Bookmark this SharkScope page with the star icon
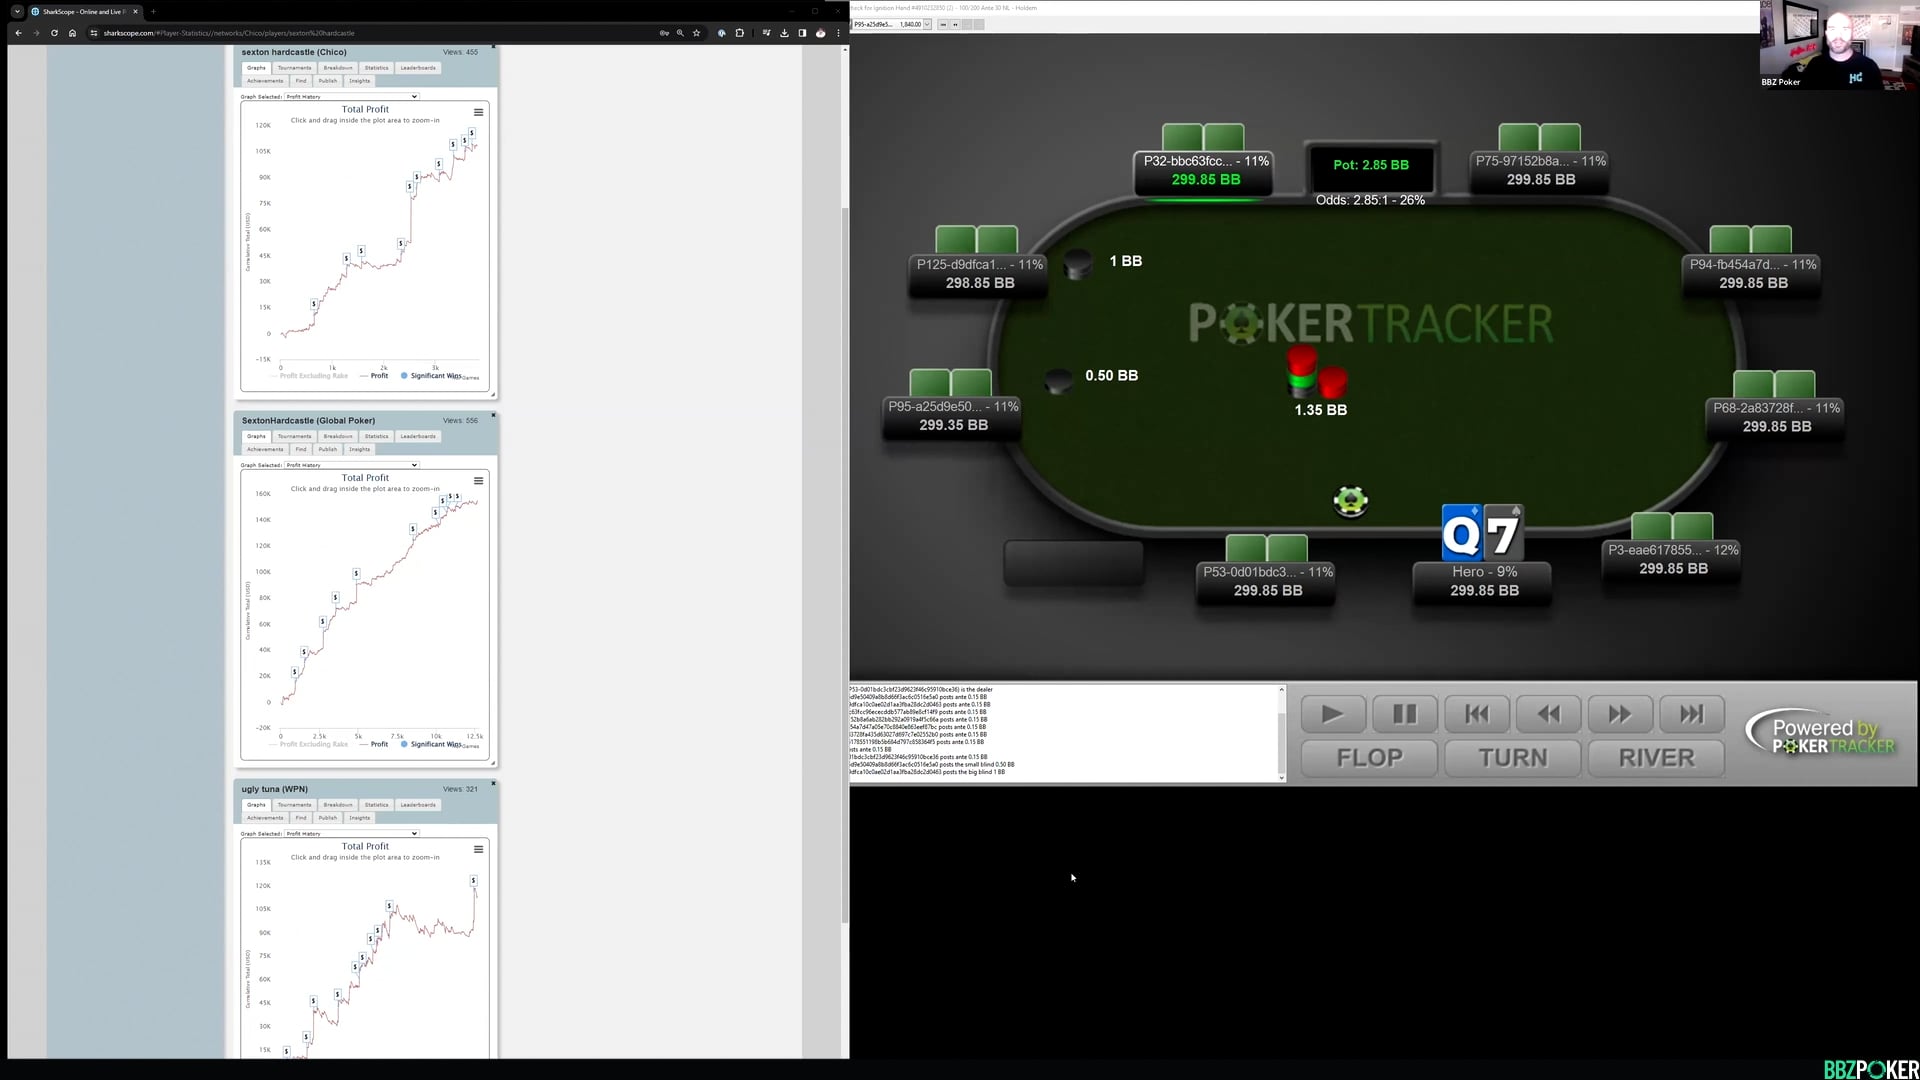 pyautogui.click(x=697, y=33)
